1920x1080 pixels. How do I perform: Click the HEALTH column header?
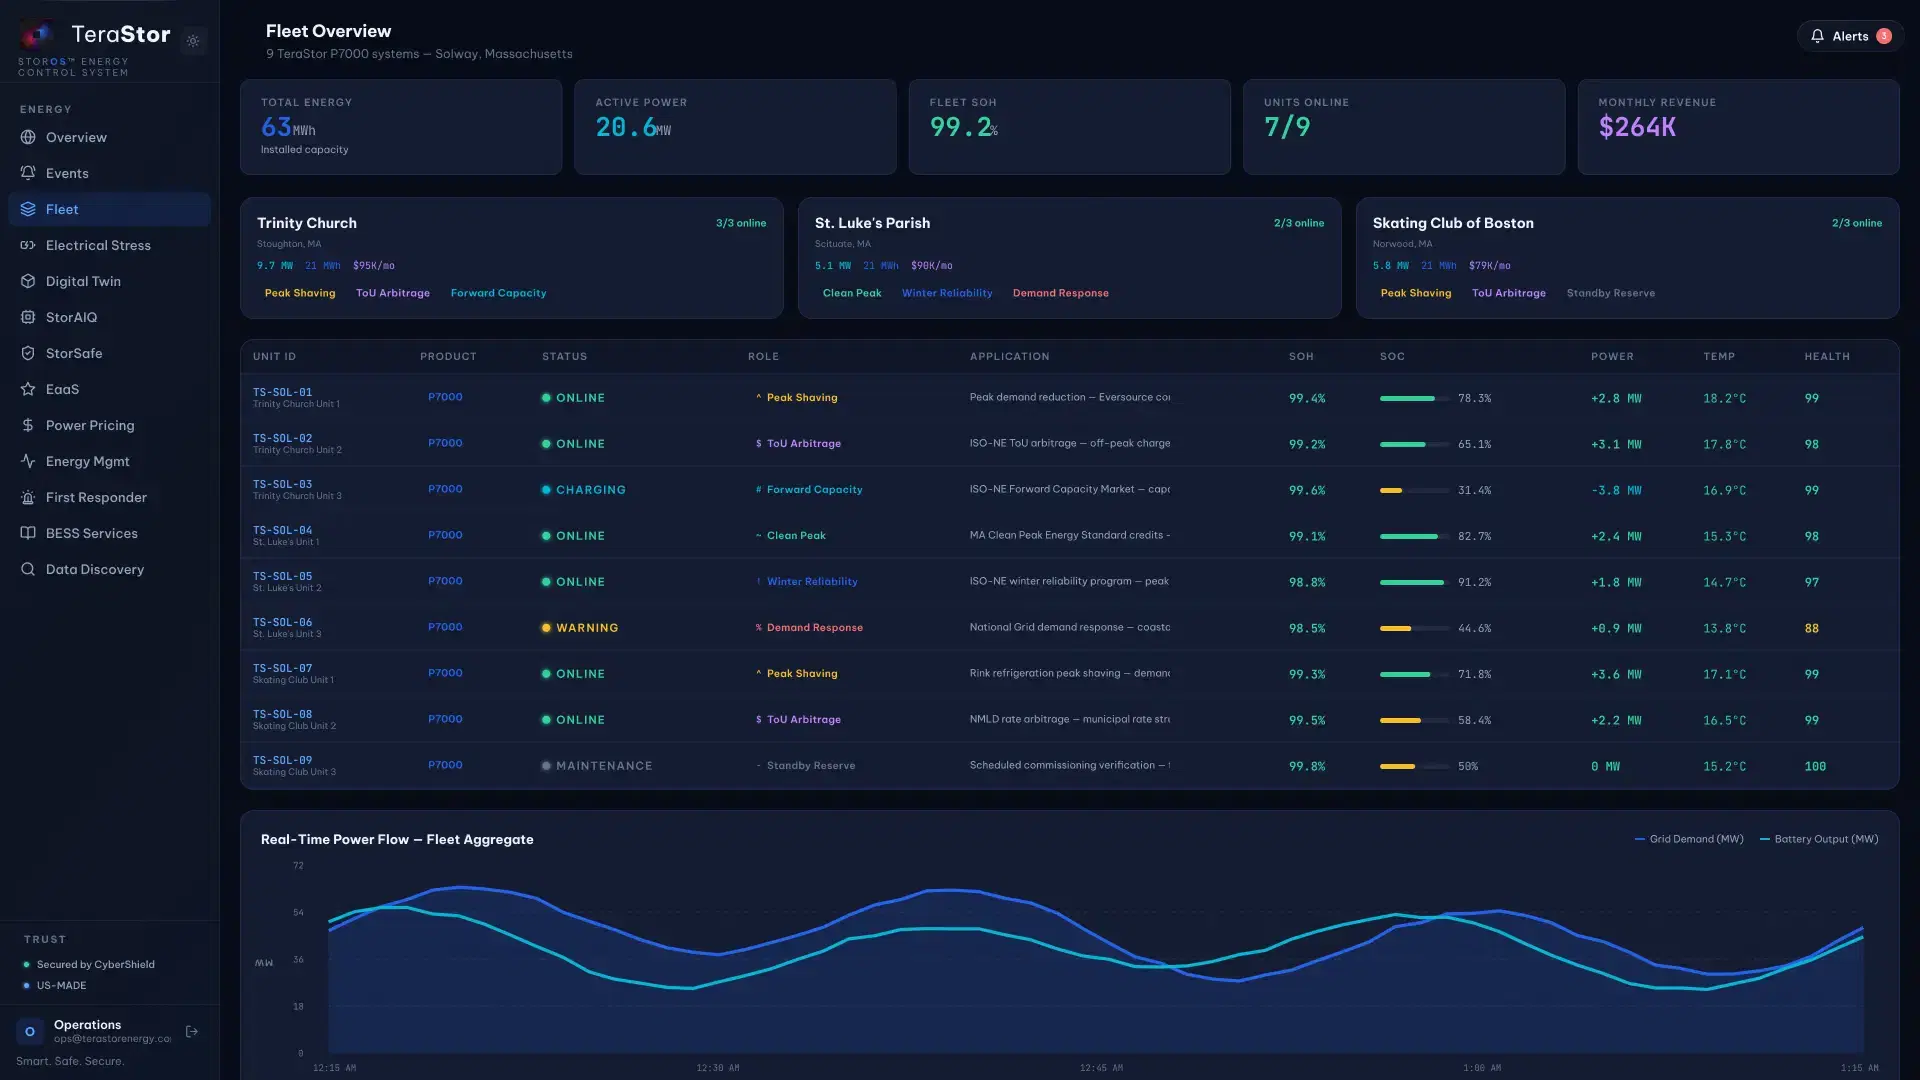pos(1826,357)
